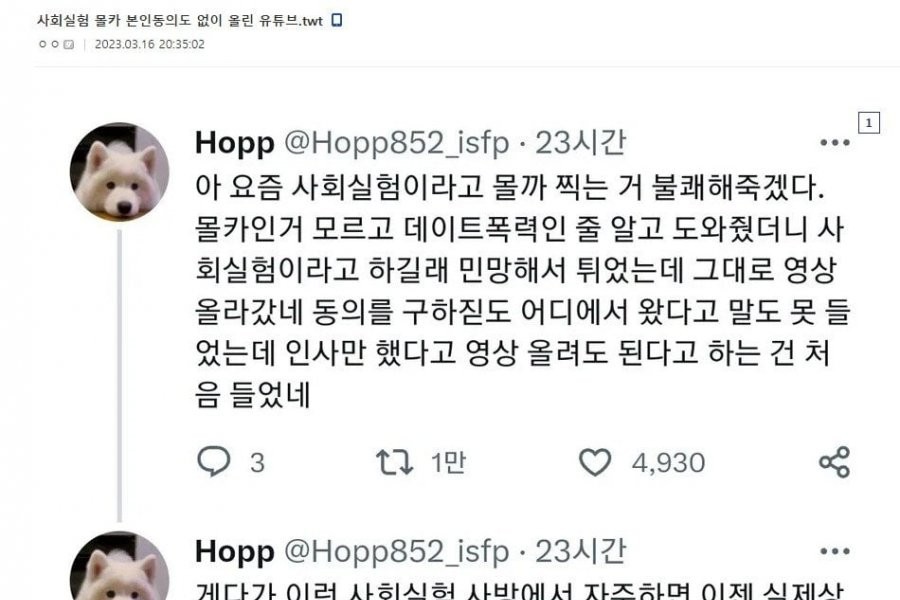900x600 pixels.
Task: Open the three-dot menu on first tweet
Action: [x=835, y=143]
